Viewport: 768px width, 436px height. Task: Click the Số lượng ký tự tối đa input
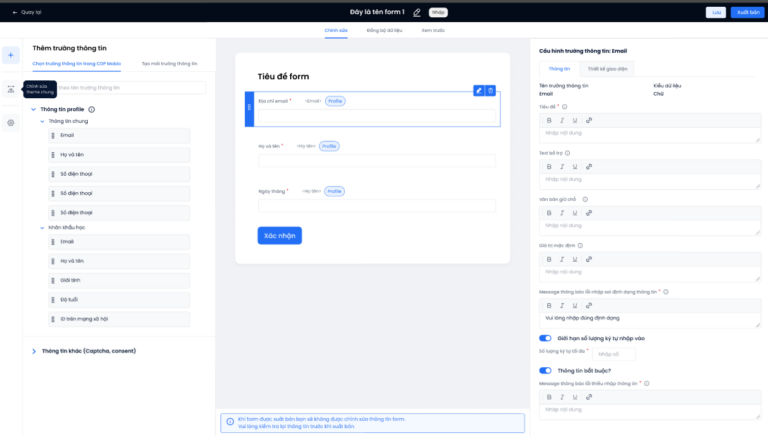pos(614,354)
